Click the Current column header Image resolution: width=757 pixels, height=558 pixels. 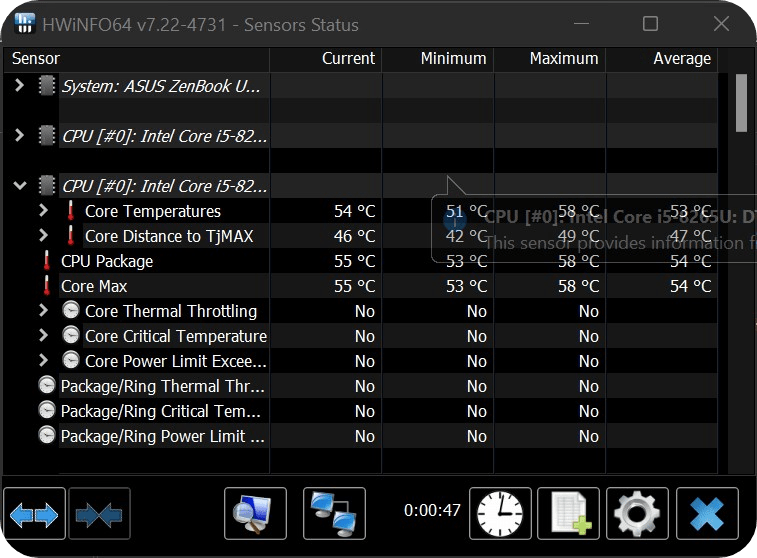pos(326,59)
